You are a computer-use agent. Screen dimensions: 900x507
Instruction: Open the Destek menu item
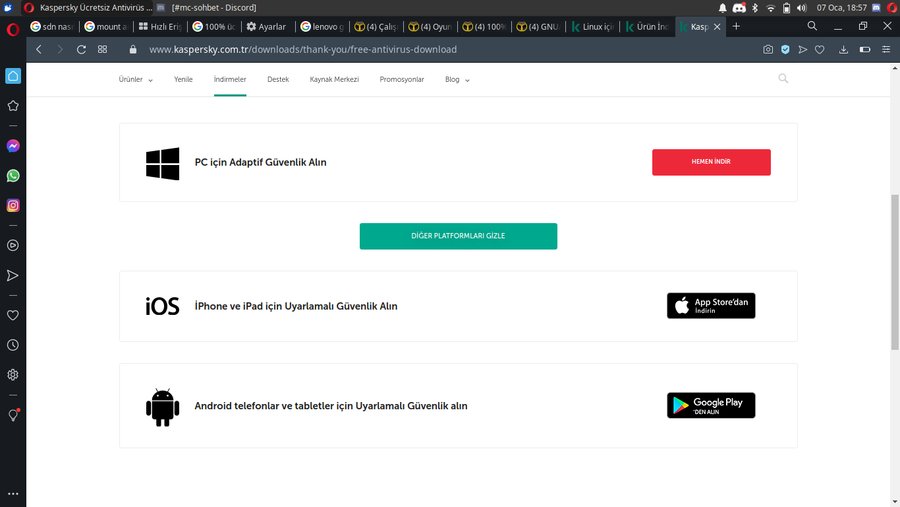click(278, 79)
